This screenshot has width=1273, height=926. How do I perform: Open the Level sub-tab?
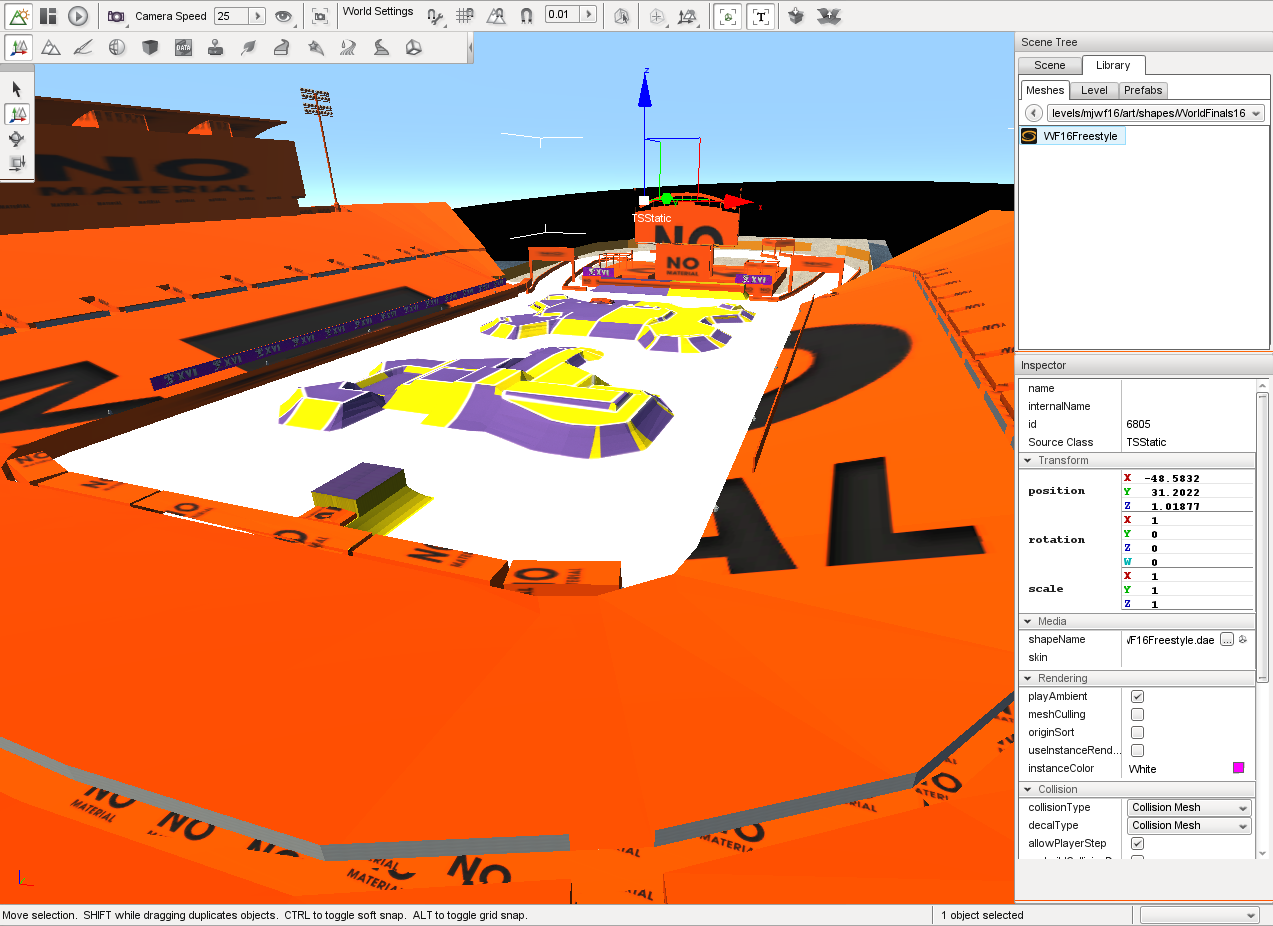[x=1094, y=90]
